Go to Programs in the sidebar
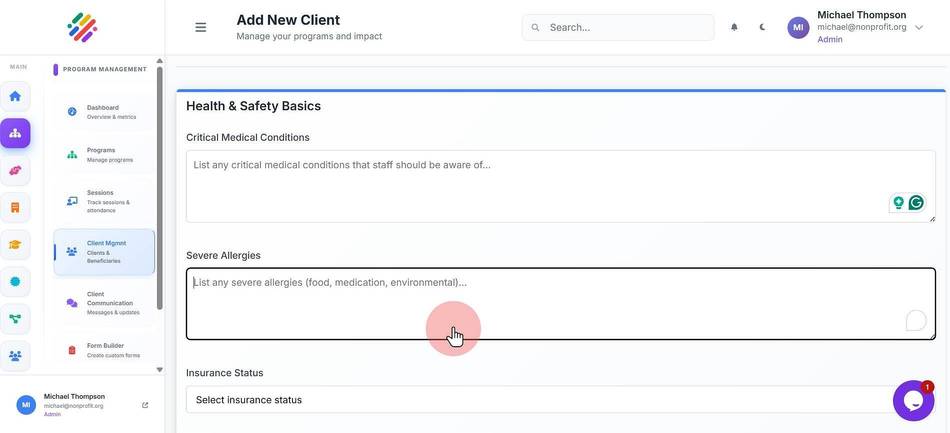Image resolution: width=950 pixels, height=433 pixels. click(x=104, y=154)
